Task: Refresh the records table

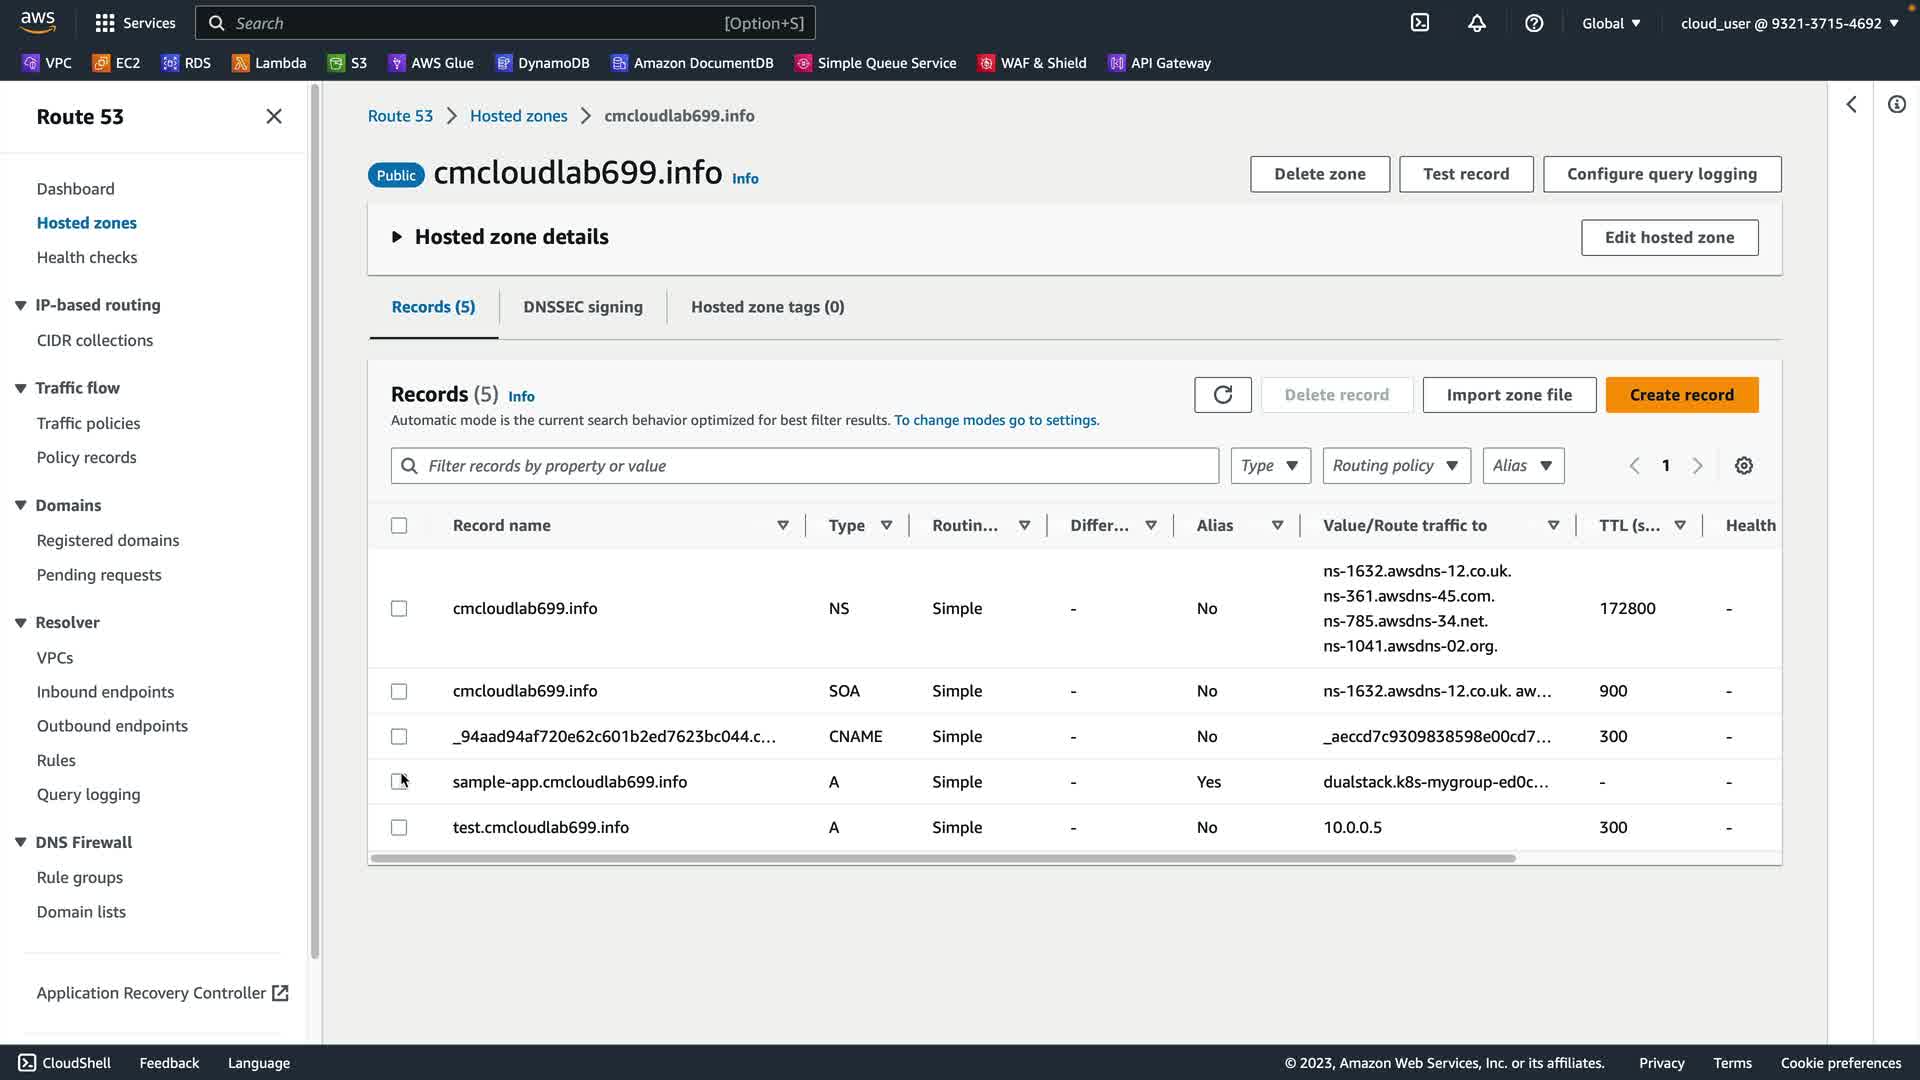Action: (x=1222, y=395)
